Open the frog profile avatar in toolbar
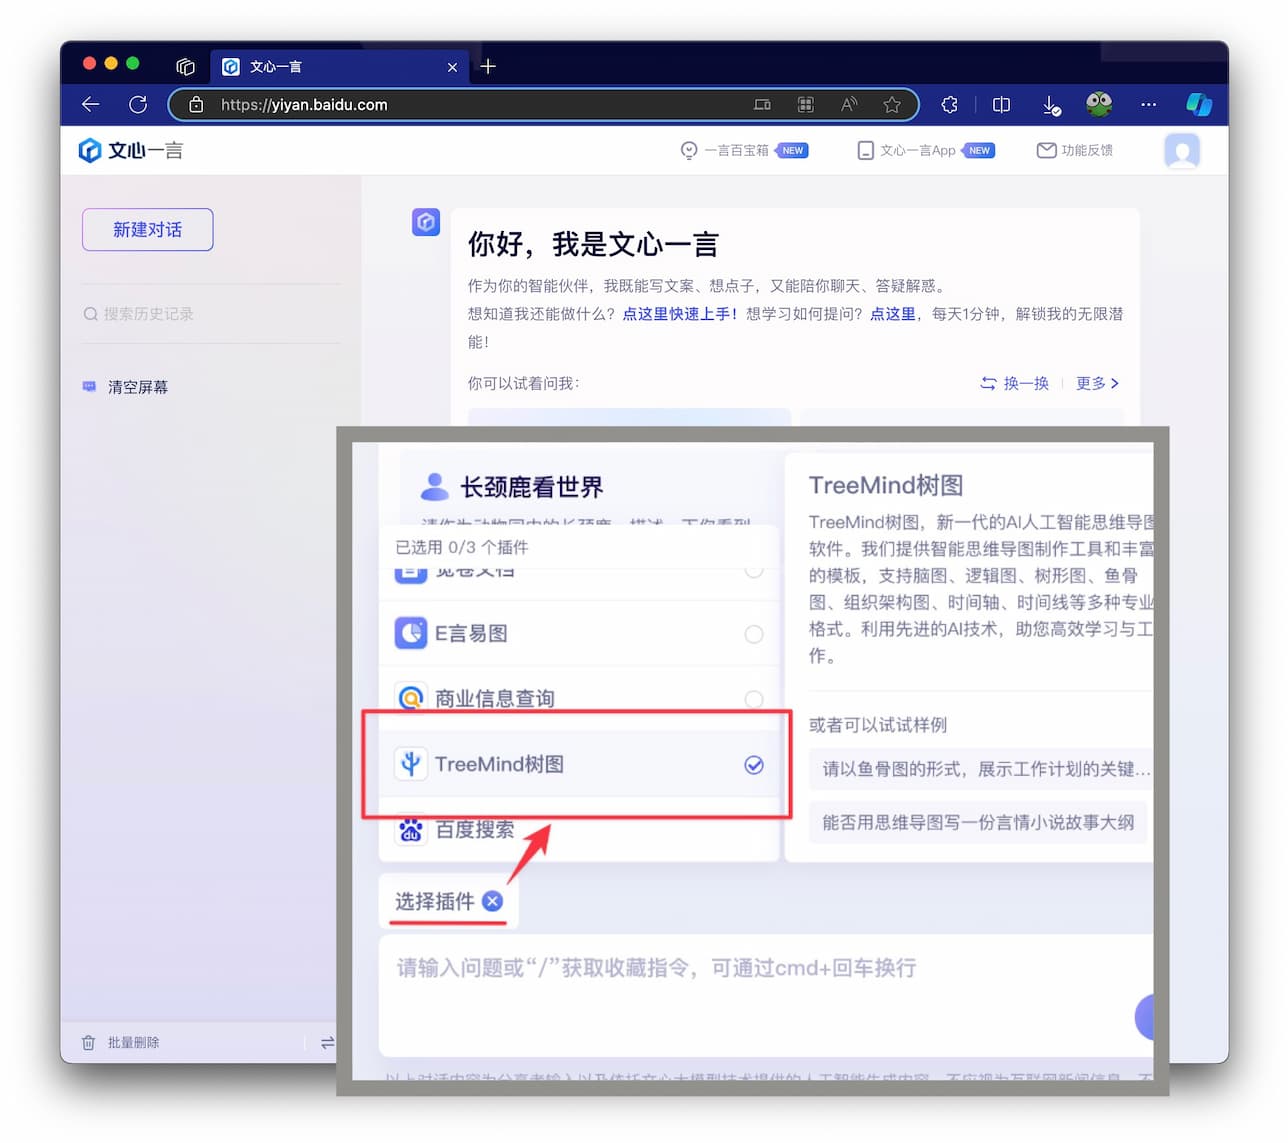 [x=1099, y=104]
